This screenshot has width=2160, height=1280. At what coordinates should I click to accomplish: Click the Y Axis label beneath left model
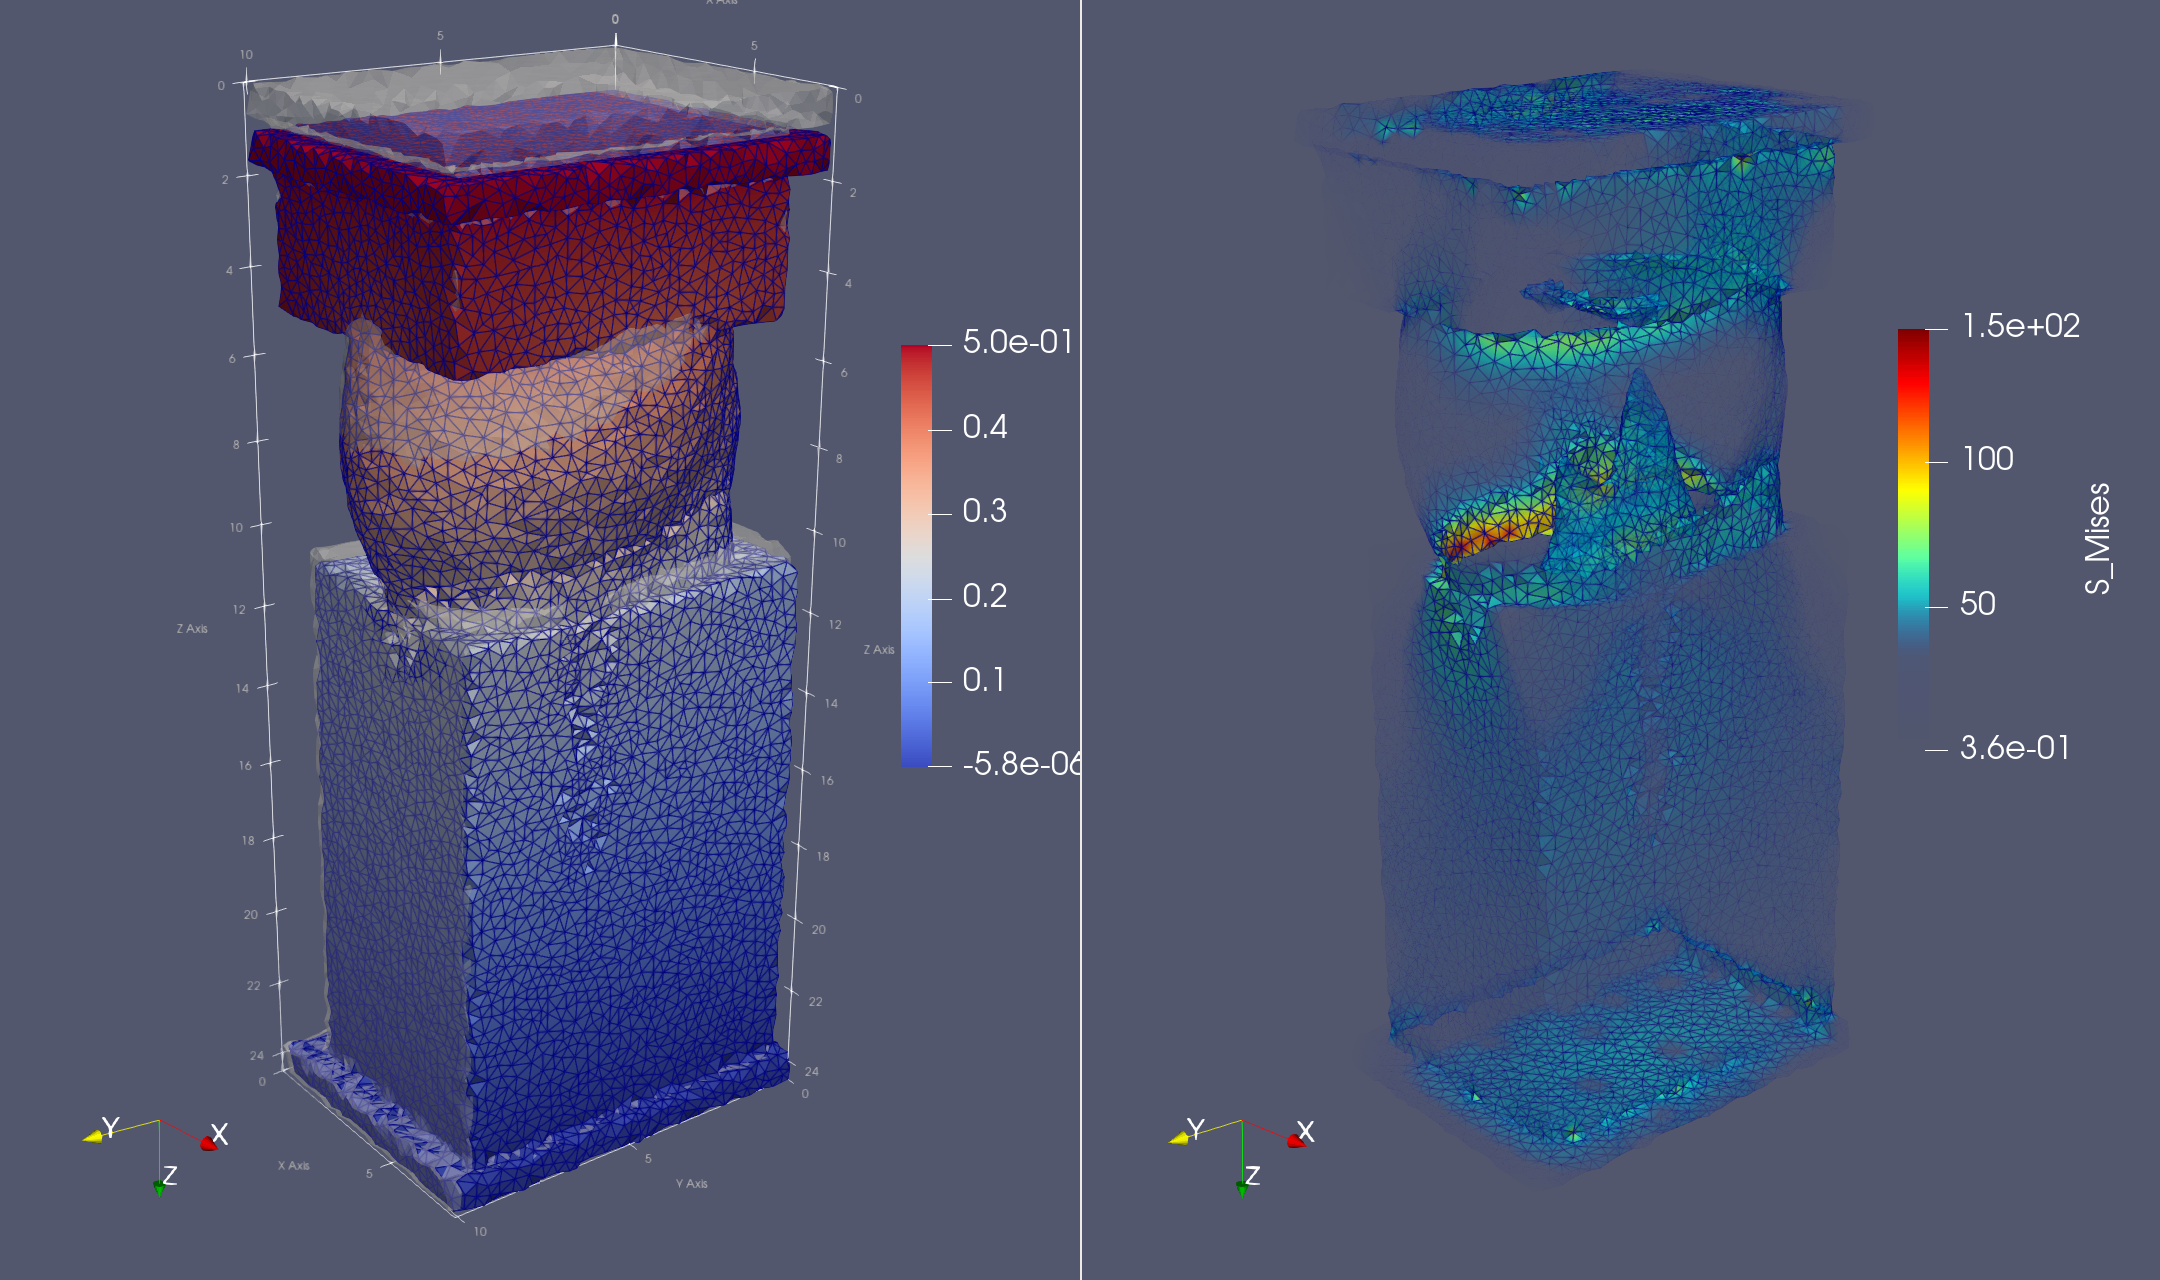[x=691, y=1184]
